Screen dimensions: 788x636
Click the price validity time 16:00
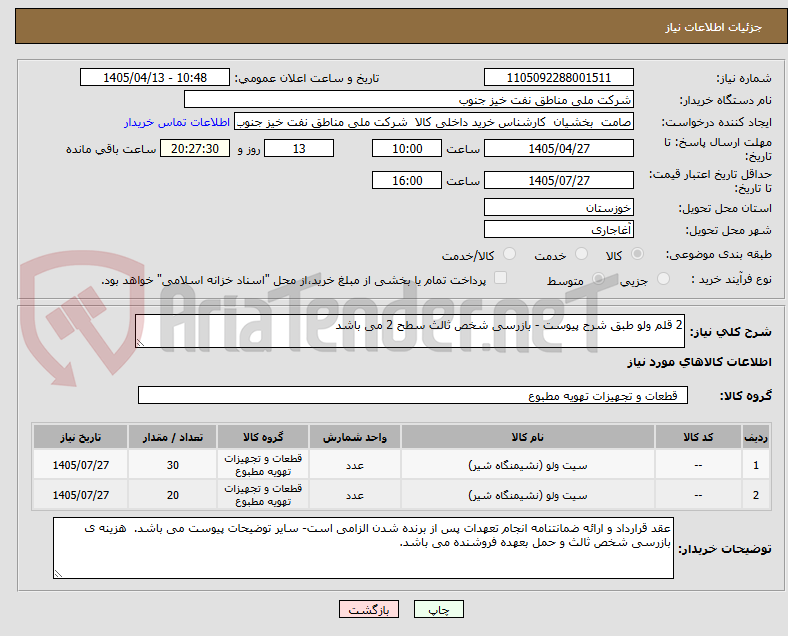(x=407, y=180)
